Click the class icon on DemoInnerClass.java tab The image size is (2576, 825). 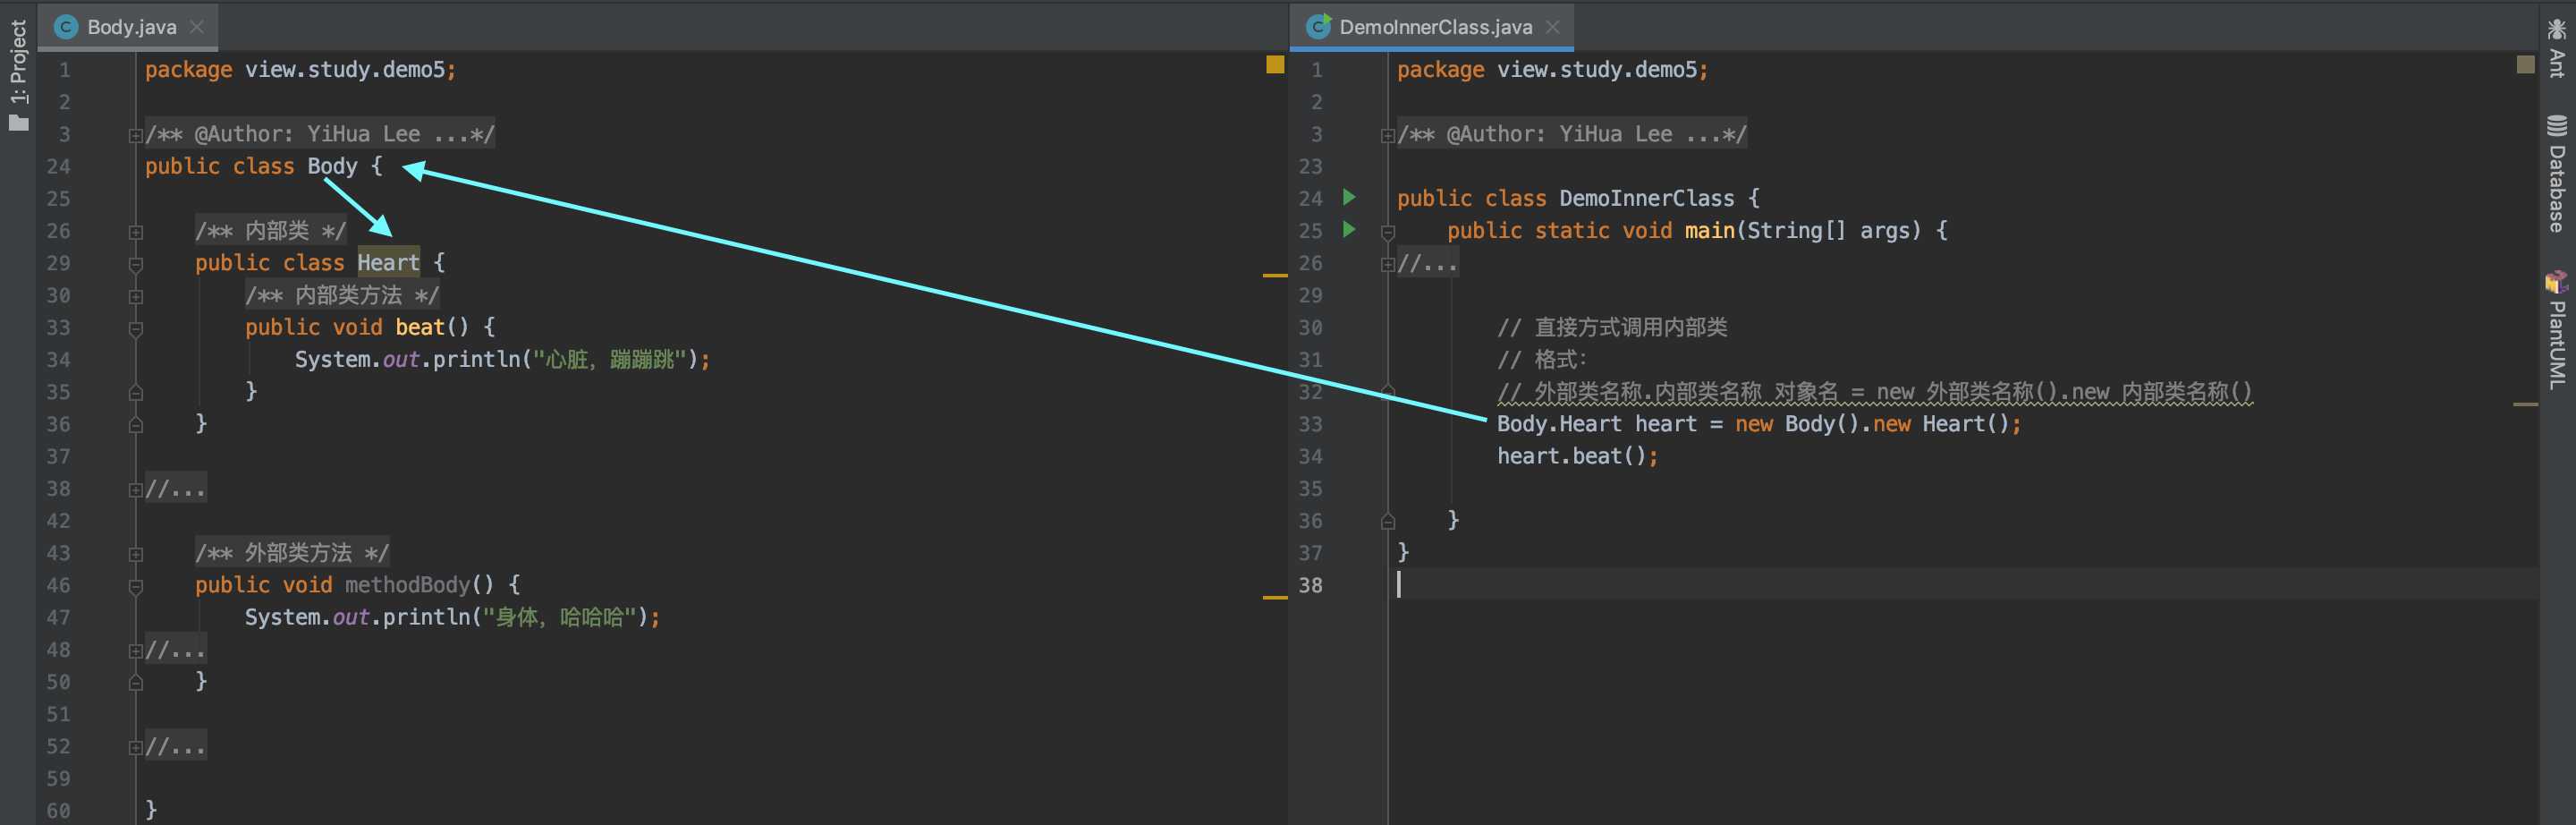[x=1319, y=27]
